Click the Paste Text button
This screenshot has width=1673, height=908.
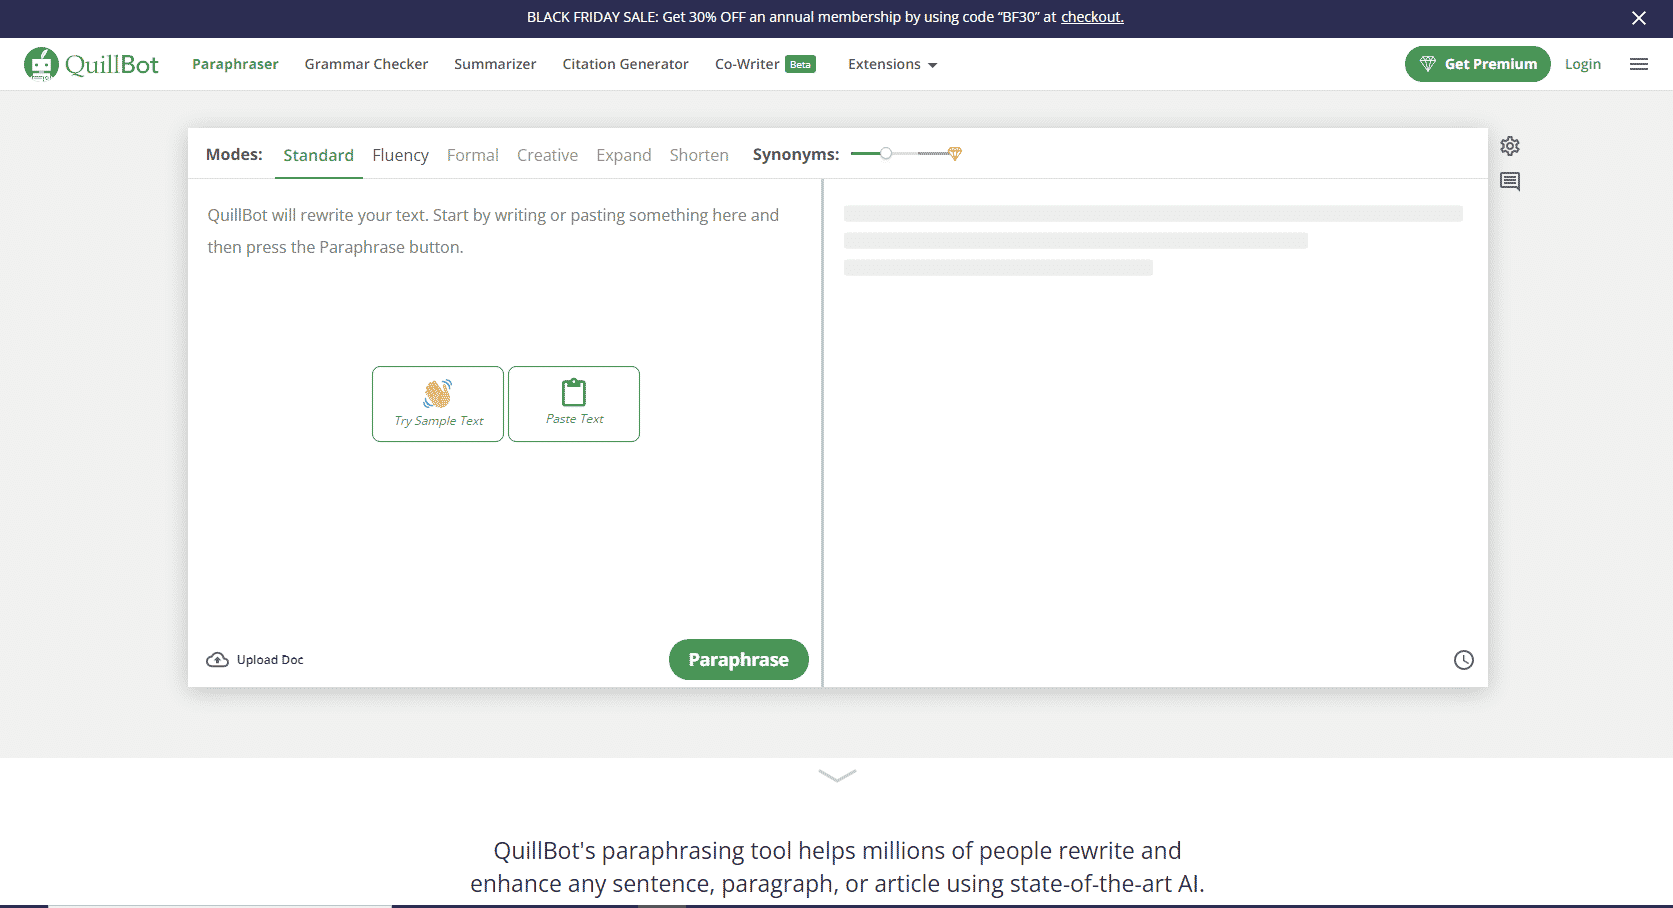(574, 404)
